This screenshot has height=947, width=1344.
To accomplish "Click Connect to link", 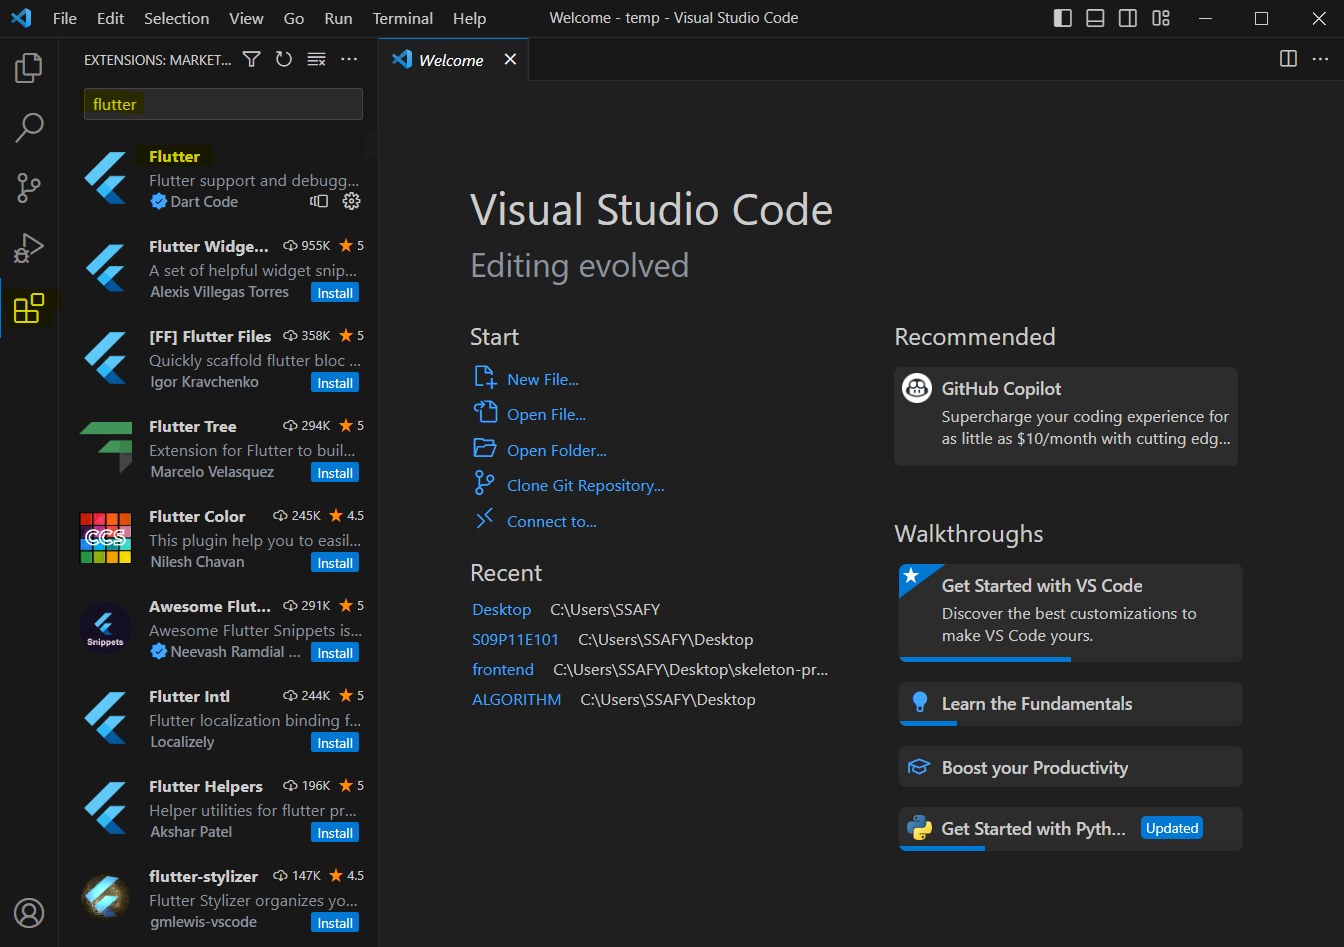I will [x=551, y=521].
